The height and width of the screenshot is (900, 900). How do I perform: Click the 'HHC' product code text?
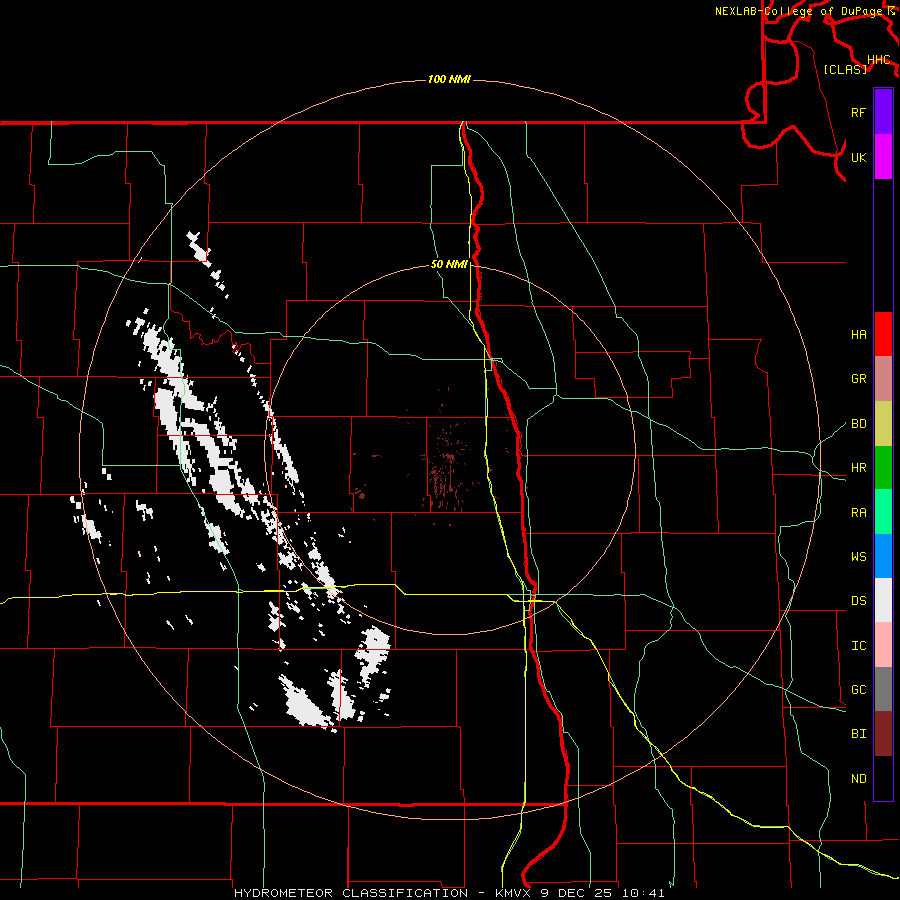pyautogui.click(x=879, y=60)
